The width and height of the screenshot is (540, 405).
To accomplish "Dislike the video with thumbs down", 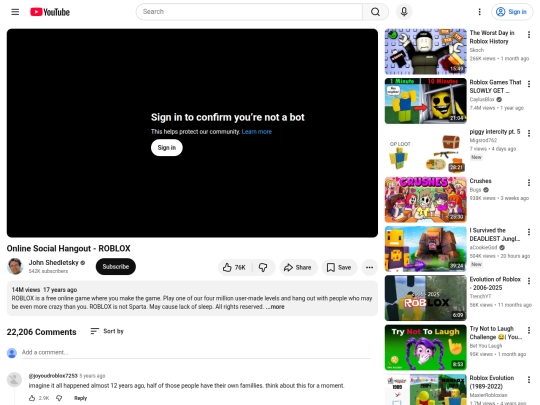I will click(x=263, y=267).
